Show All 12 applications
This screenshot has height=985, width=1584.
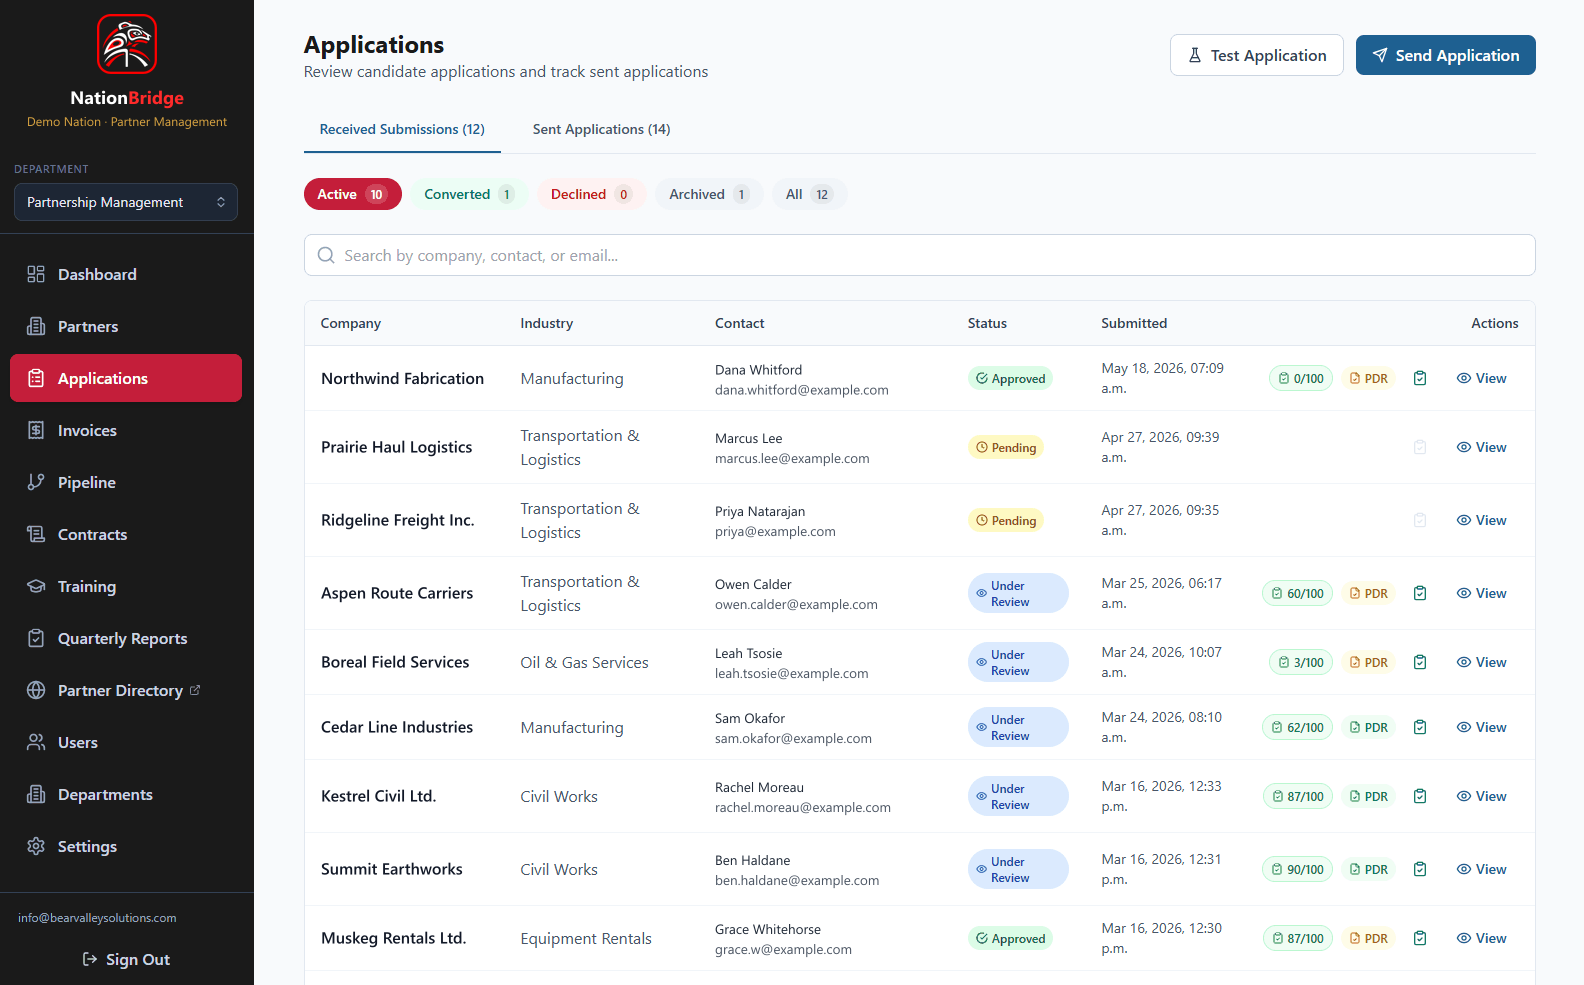coord(809,194)
